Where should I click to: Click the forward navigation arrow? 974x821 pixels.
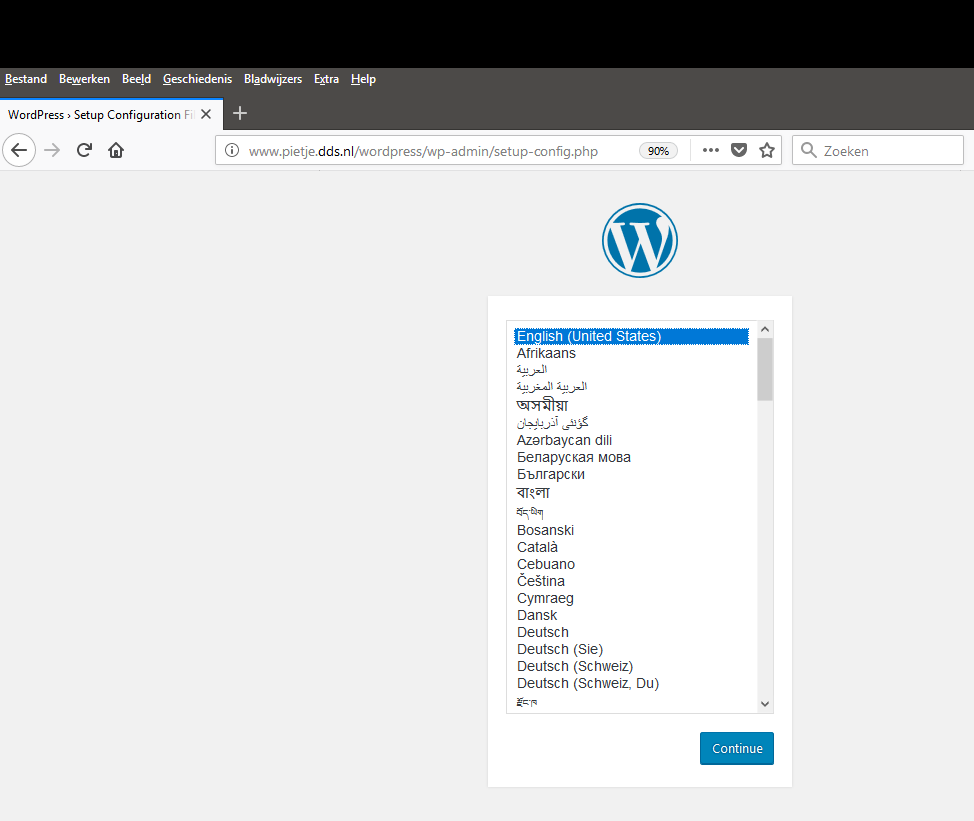coord(52,150)
